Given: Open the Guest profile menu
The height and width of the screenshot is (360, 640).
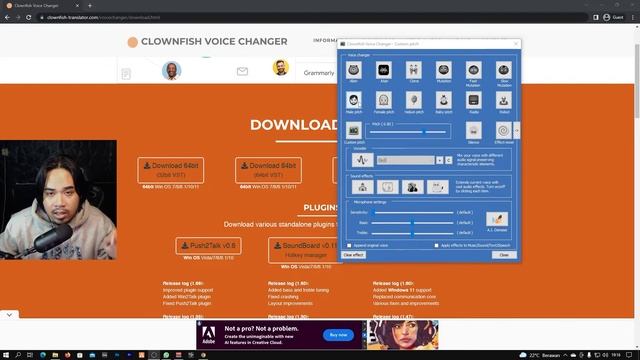Looking at the screenshot, I should point(613,18).
